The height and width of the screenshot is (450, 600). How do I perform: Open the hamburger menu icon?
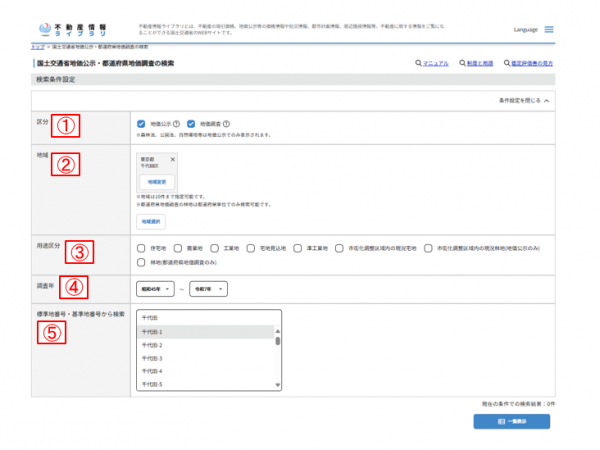(x=577, y=29)
